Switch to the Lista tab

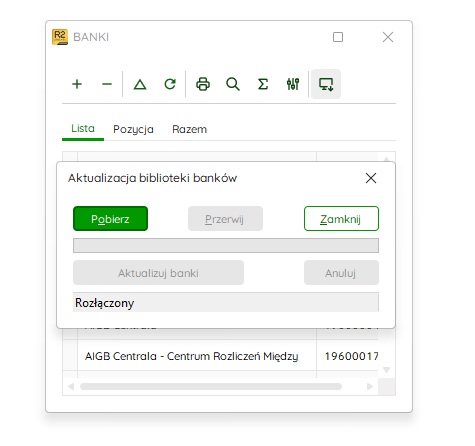pos(83,129)
